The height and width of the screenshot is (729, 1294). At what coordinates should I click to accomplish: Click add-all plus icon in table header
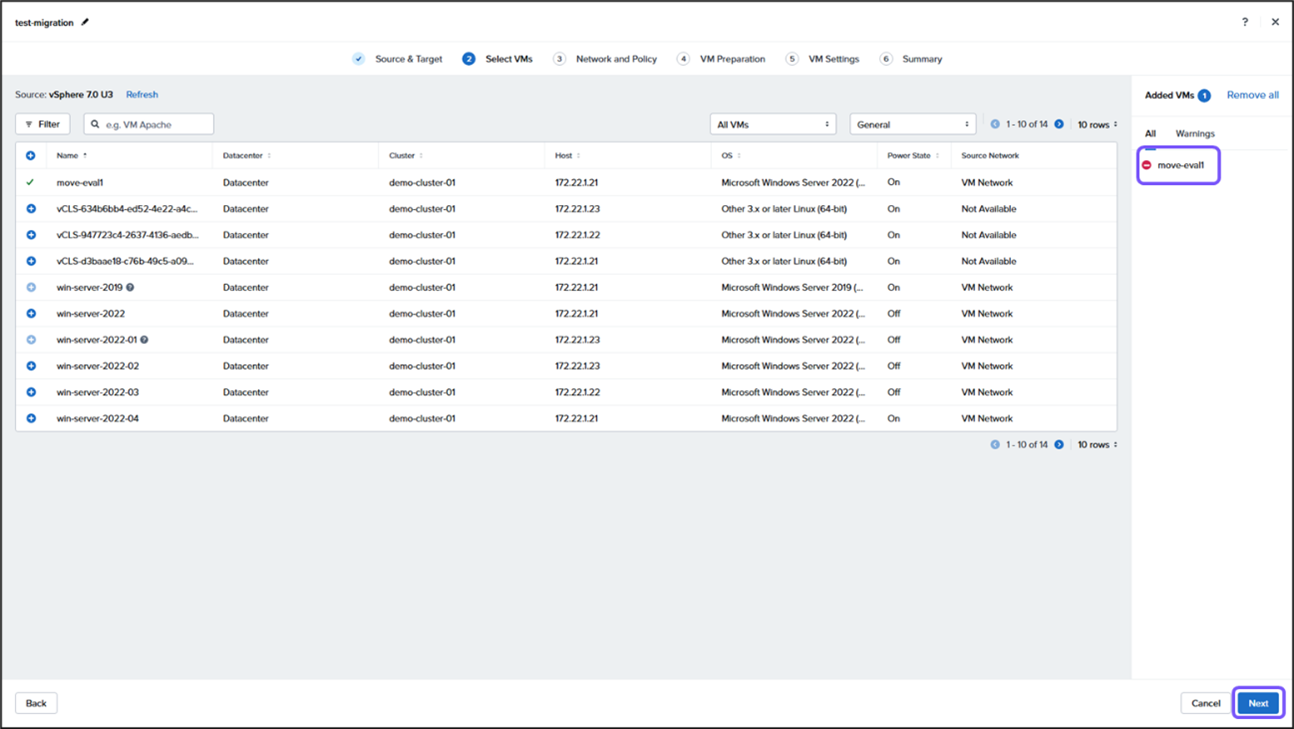coord(31,156)
